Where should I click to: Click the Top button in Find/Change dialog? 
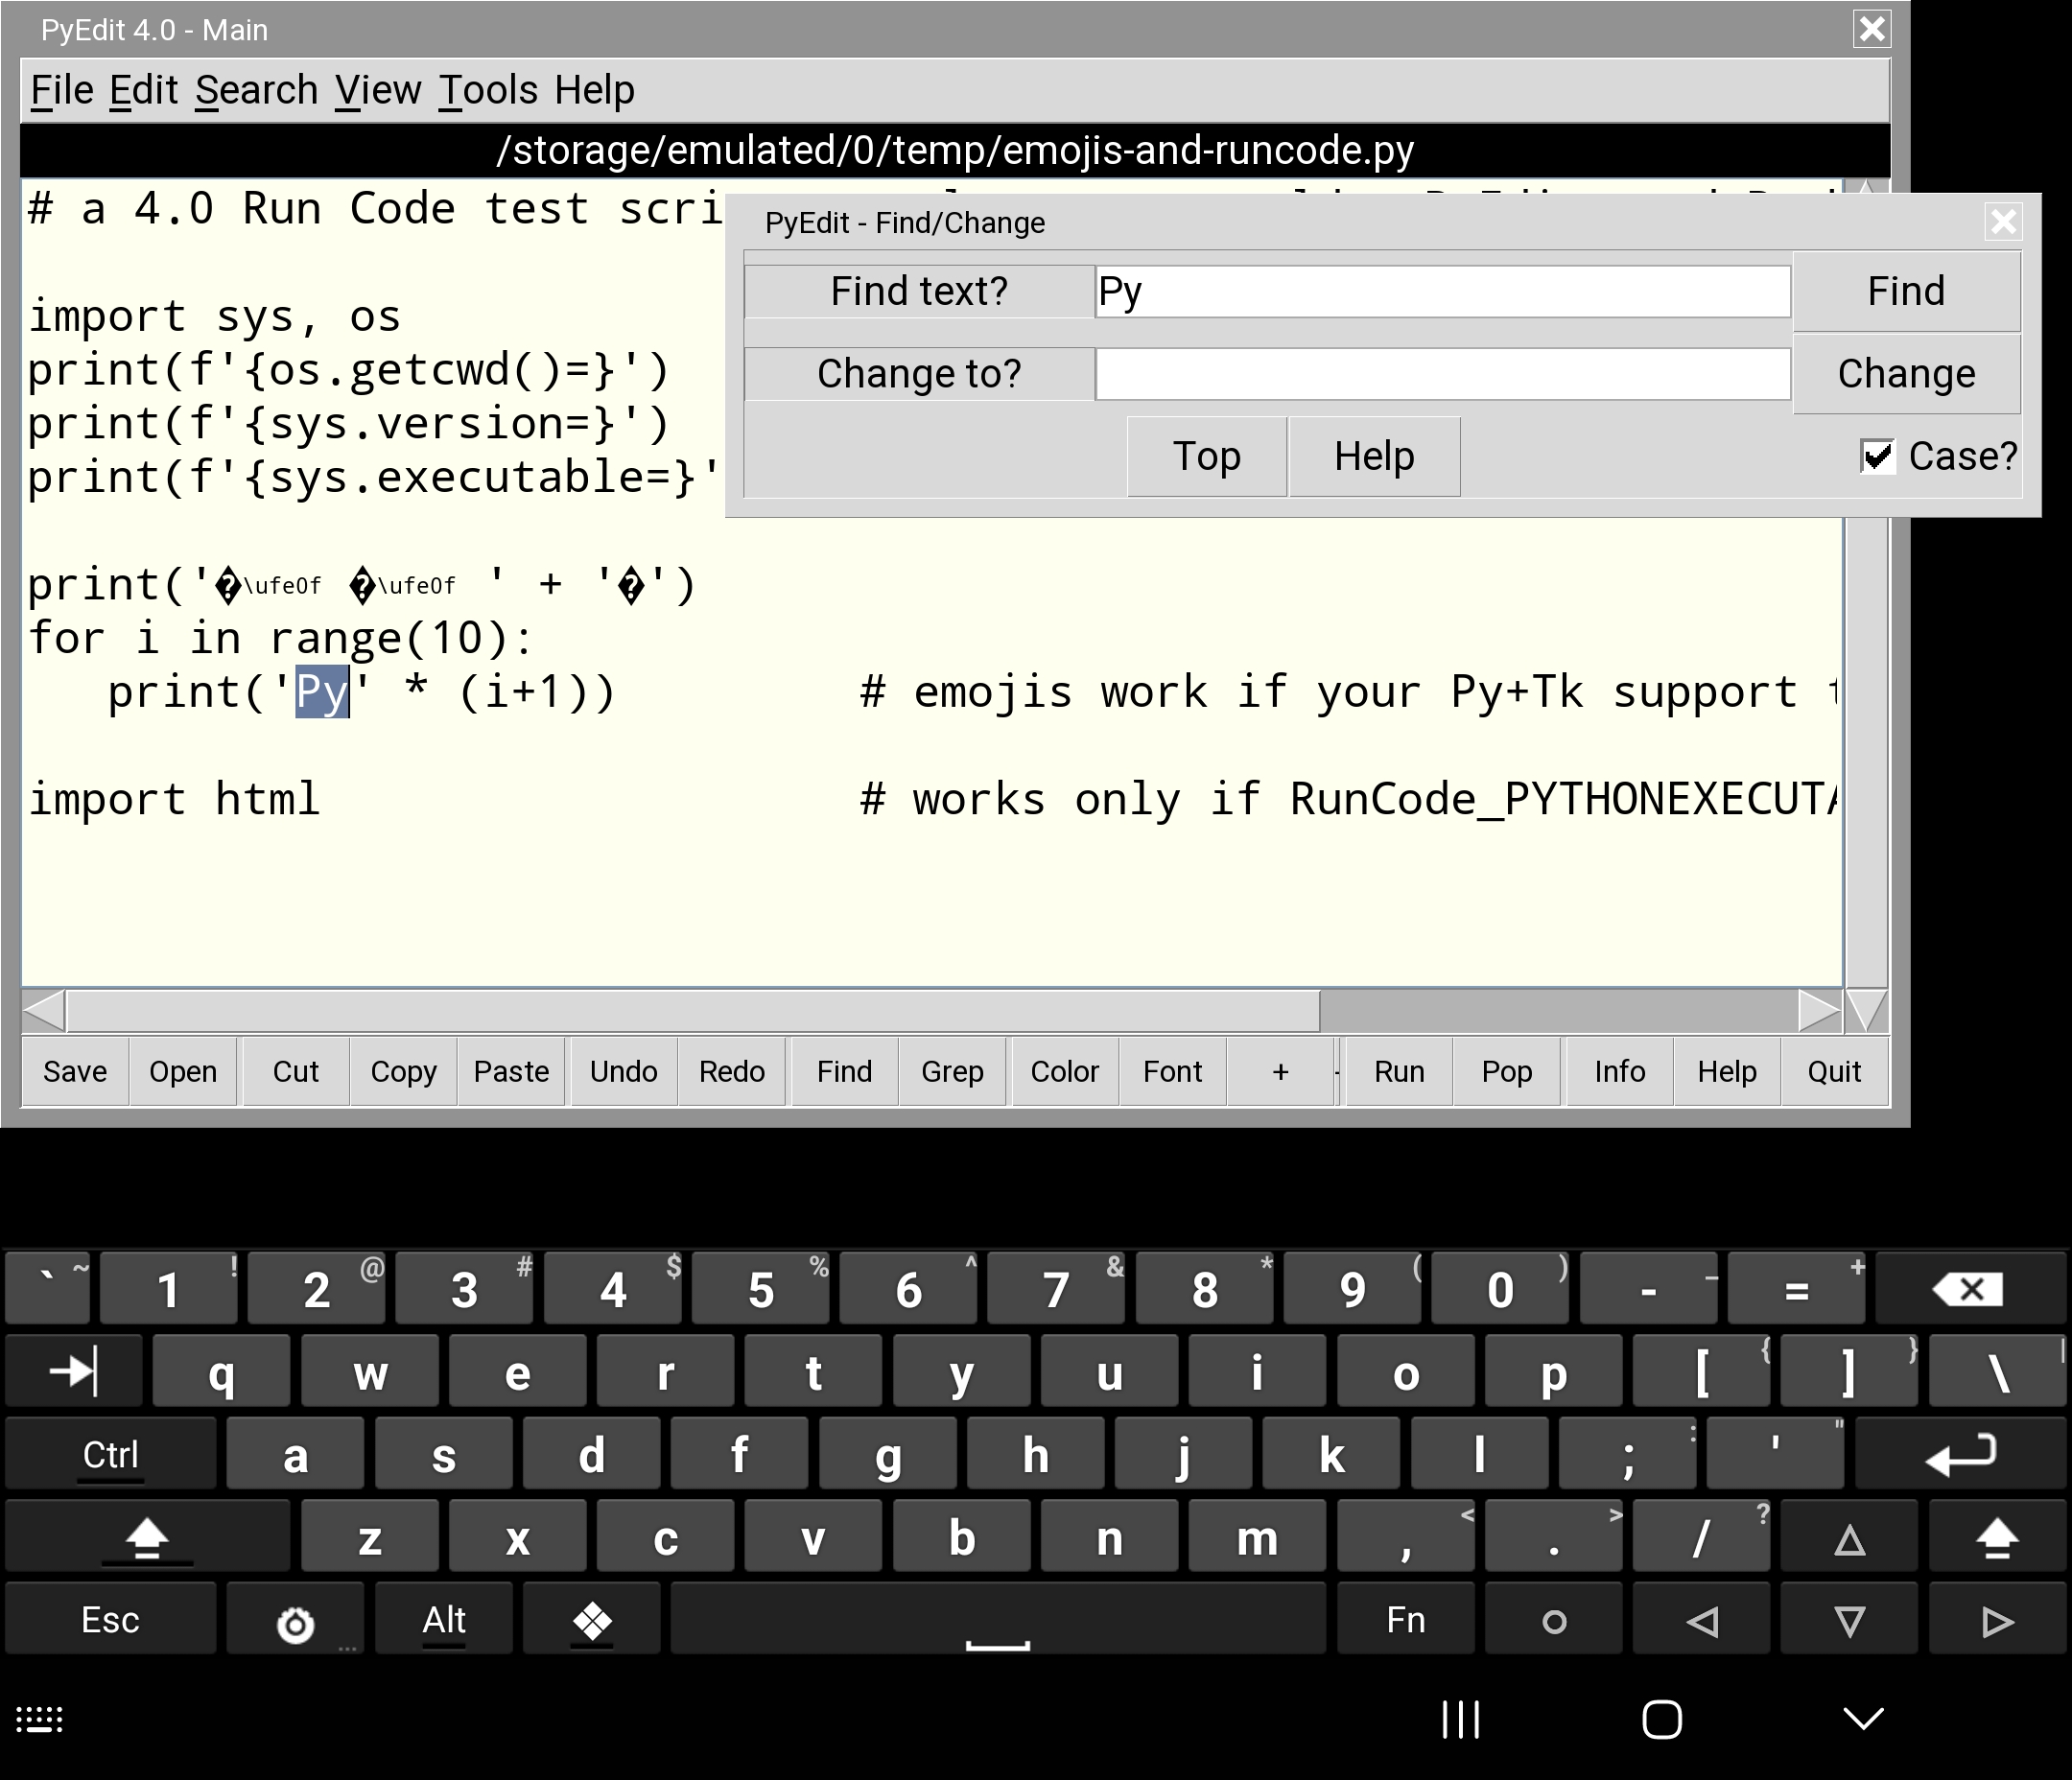[1206, 456]
